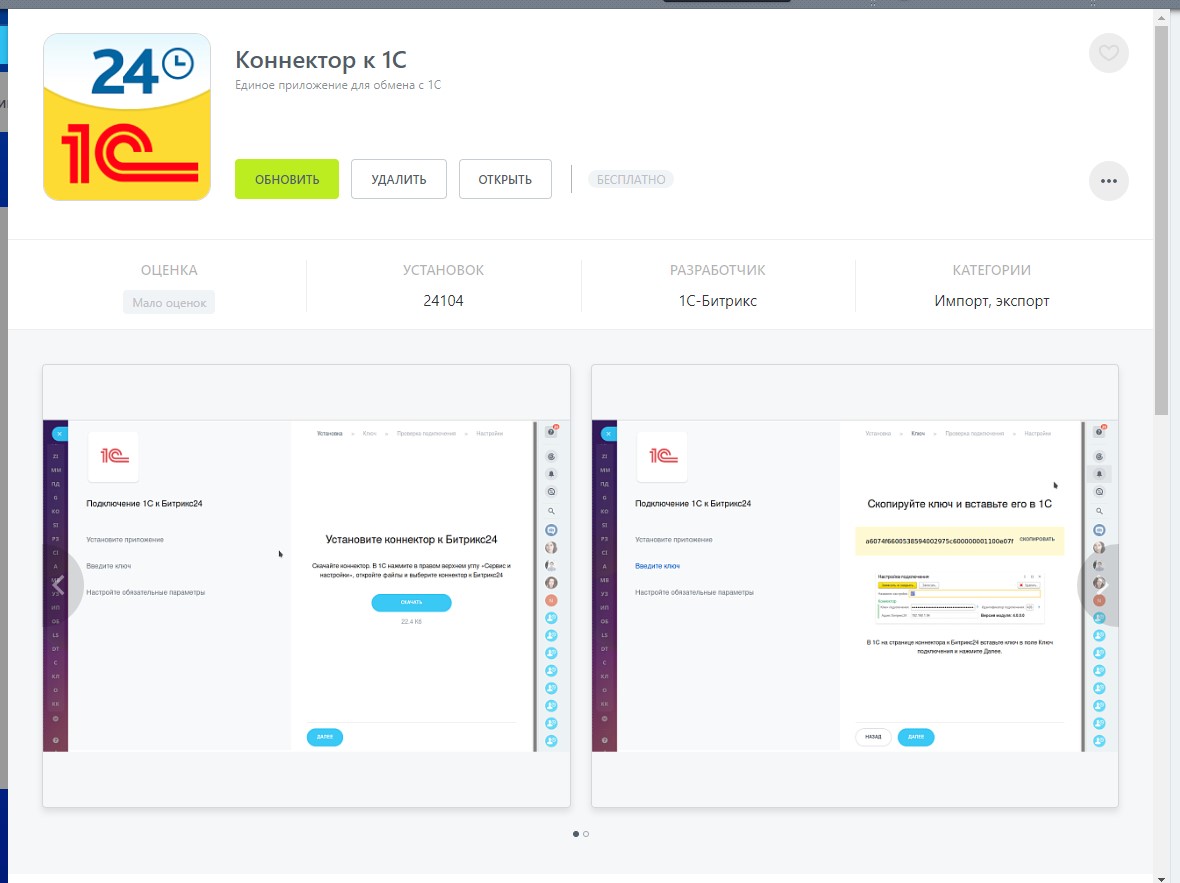Open the Установите коннектор к Битрикс24 screenshot
The height and width of the screenshot is (883, 1180).
(306, 586)
